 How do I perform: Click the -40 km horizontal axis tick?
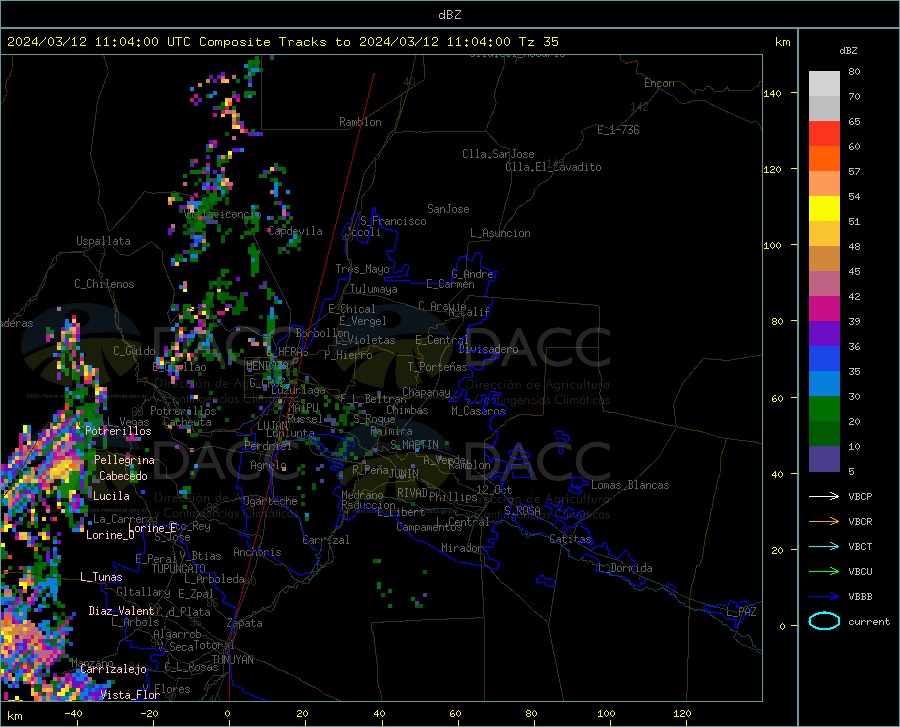click(x=73, y=713)
